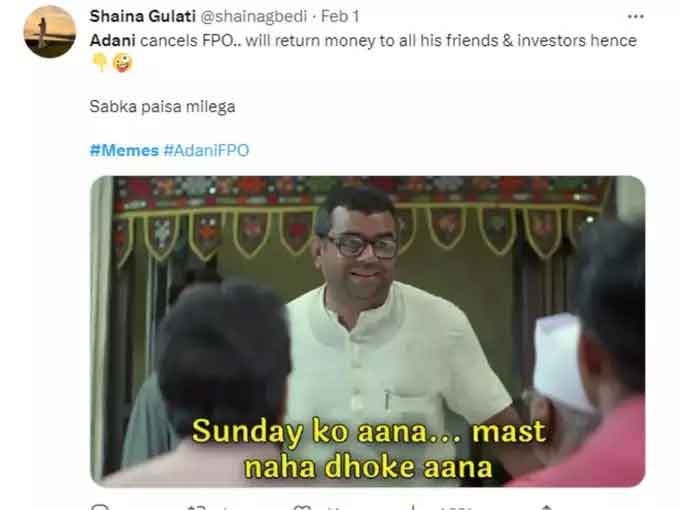Like the tweet with the heart icon
The height and width of the screenshot is (510, 680).
tap(302, 507)
